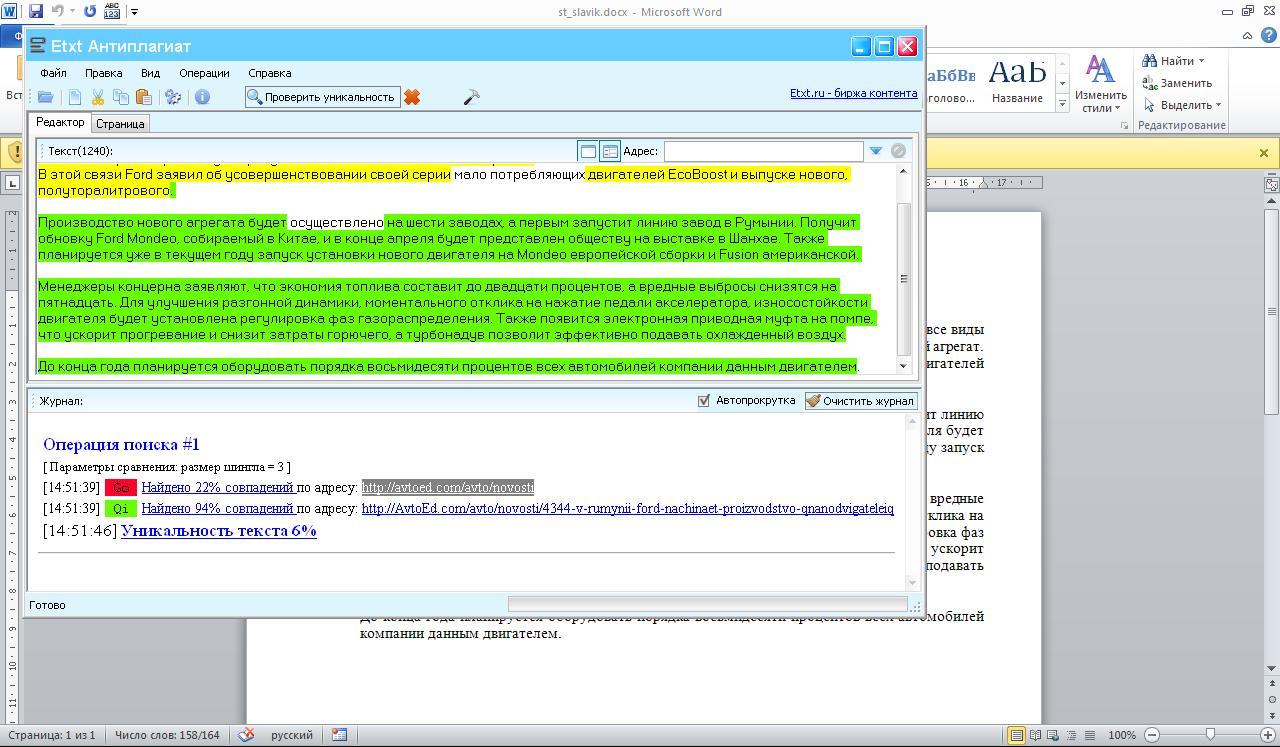Switch to Print Layout view in Word
The height and width of the screenshot is (747, 1280).
[x=1016, y=735]
